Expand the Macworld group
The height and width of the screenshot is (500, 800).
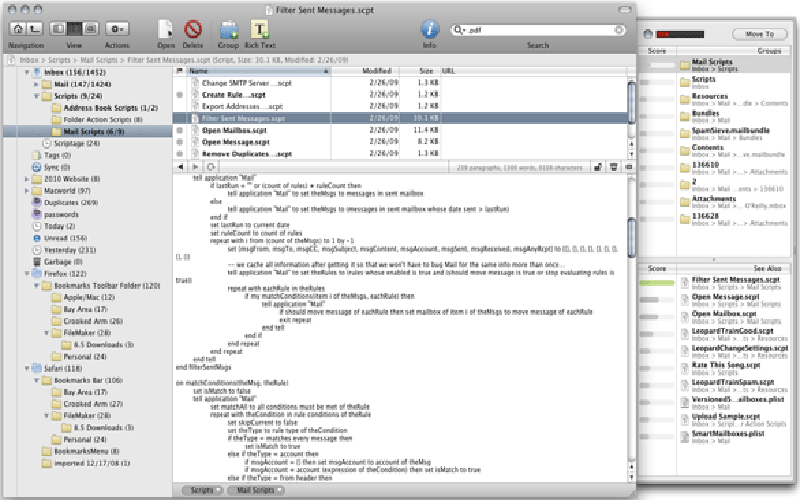tap(27, 191)
